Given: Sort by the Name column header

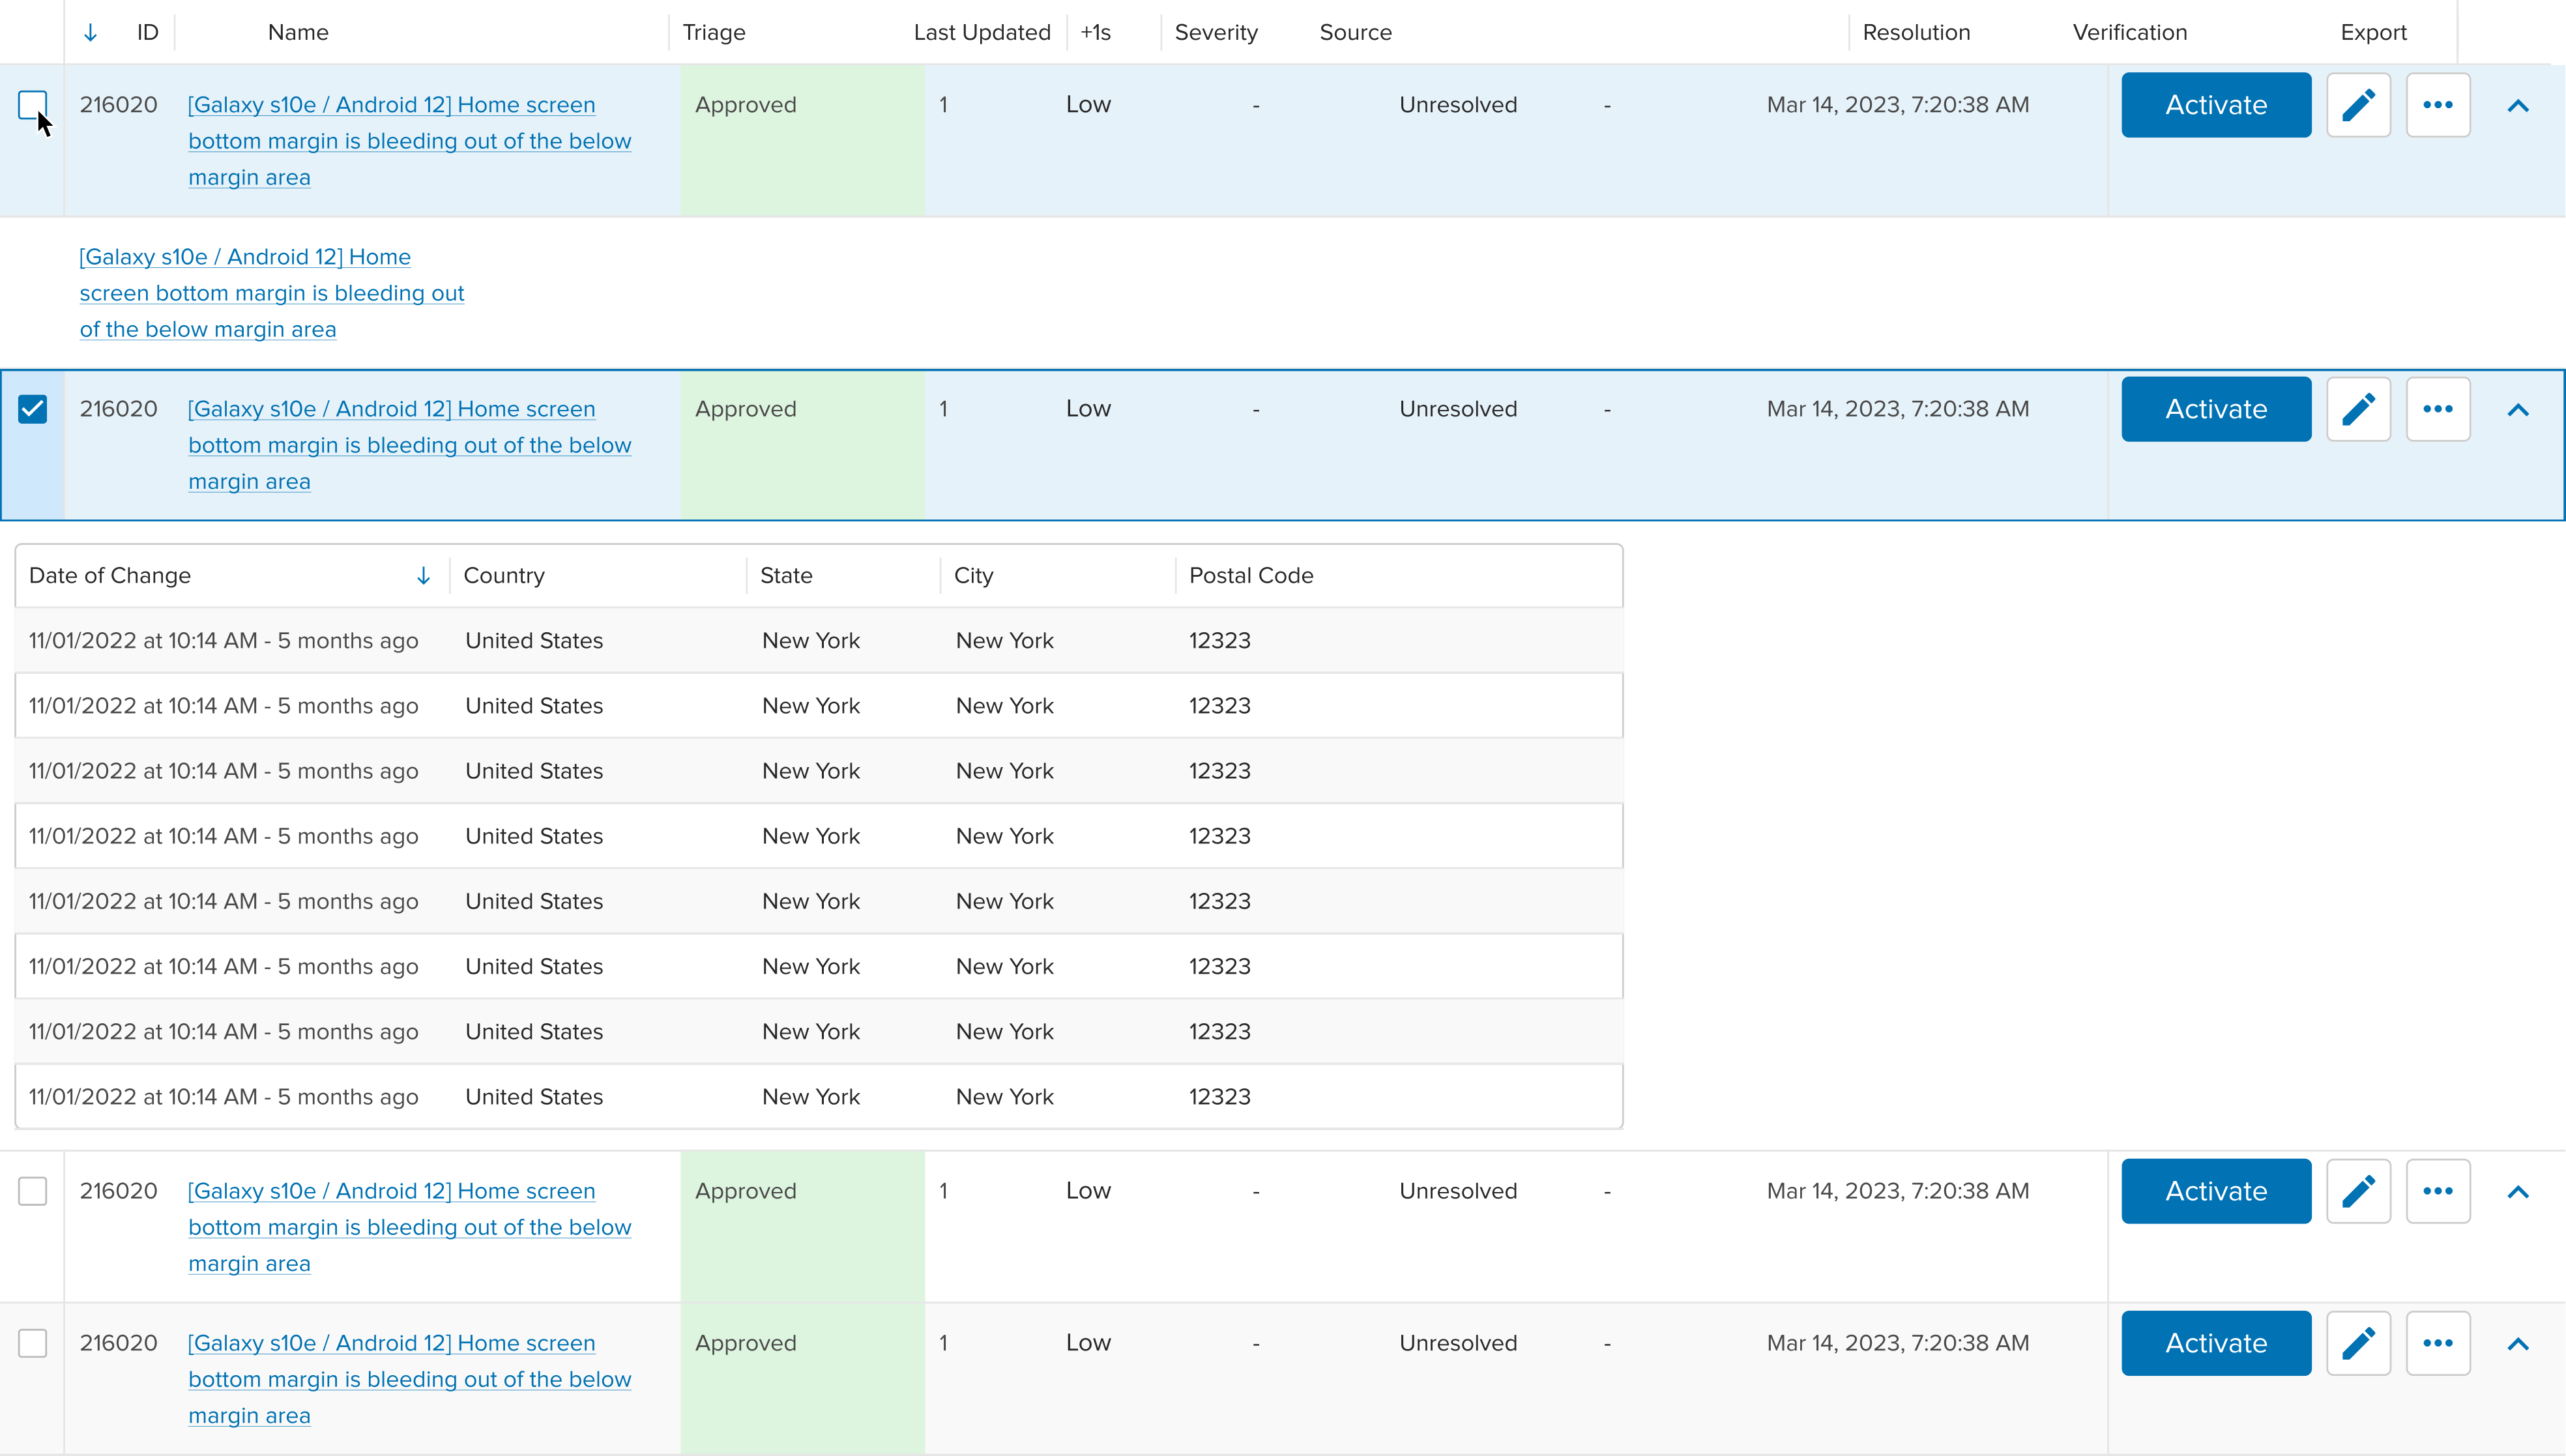Looking at the screenshot, I should click(298, 33).
